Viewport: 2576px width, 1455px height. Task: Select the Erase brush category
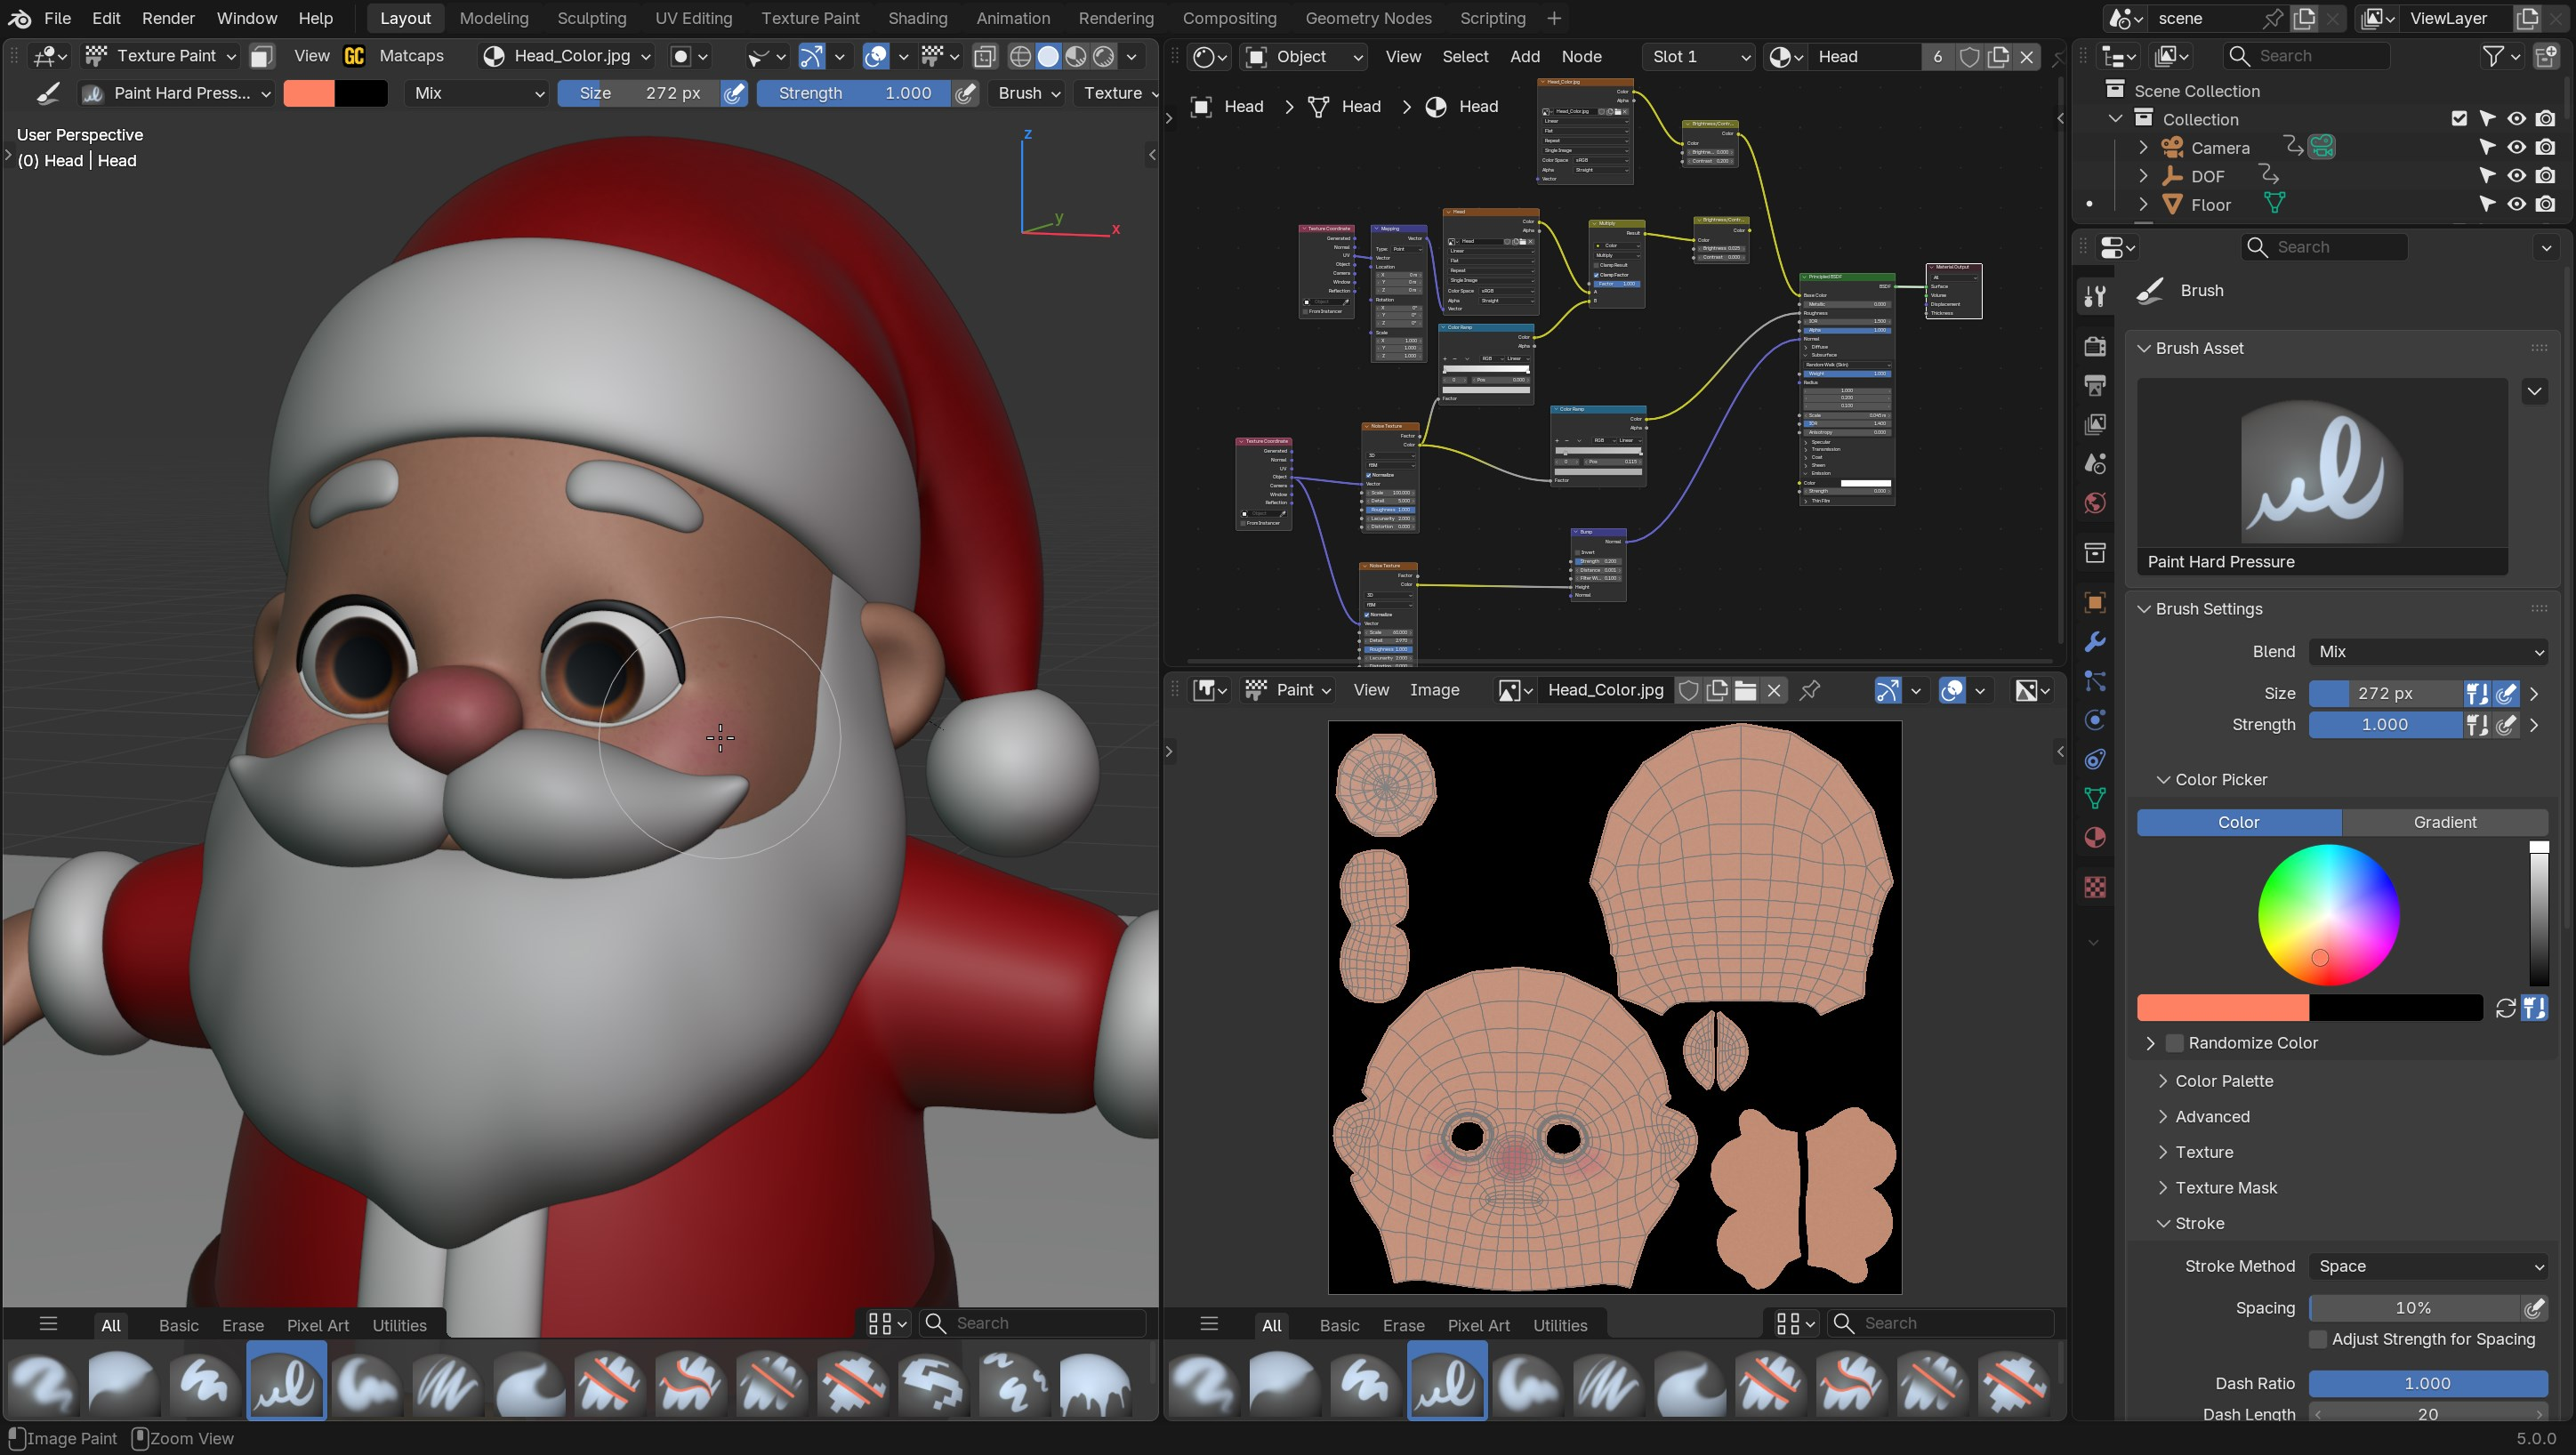pyautogui.click(x=243, y=1325)
